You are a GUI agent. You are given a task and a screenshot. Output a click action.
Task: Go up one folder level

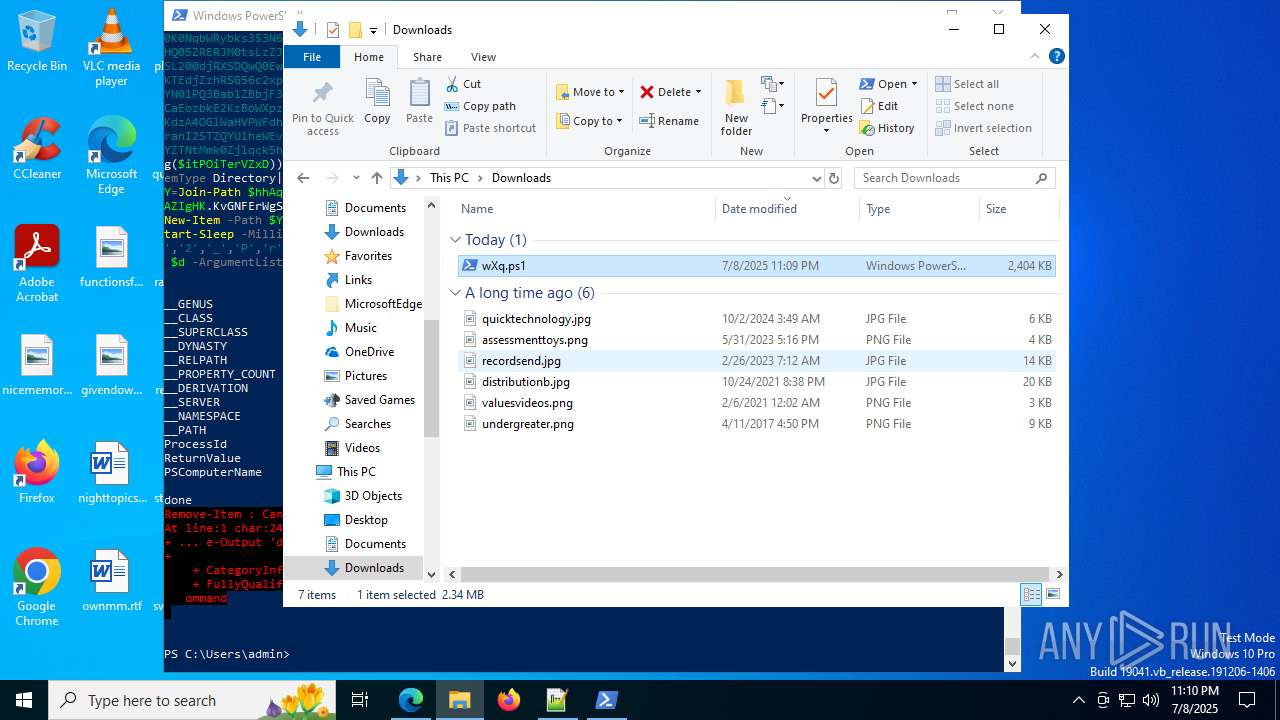[376, 178]
